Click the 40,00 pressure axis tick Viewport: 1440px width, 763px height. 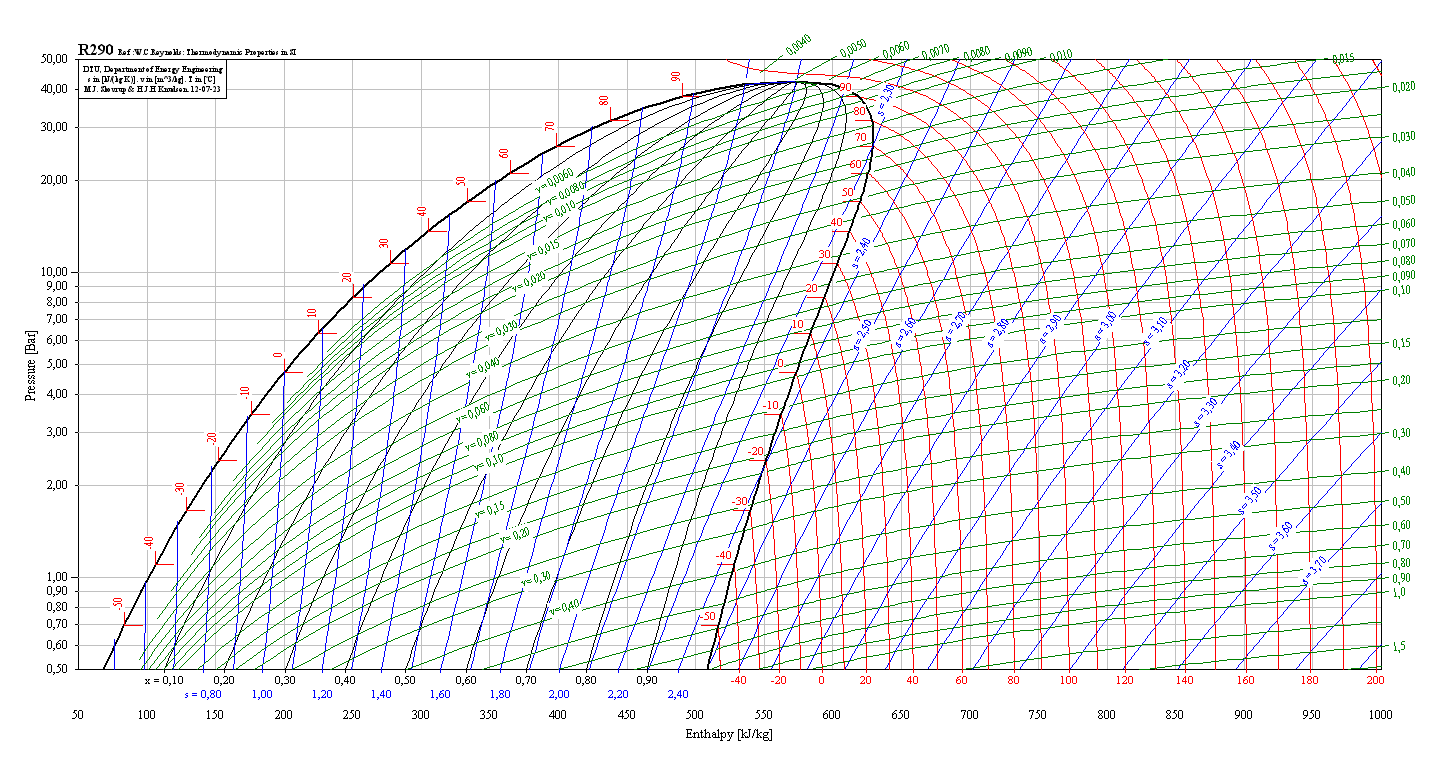(52, 89)
